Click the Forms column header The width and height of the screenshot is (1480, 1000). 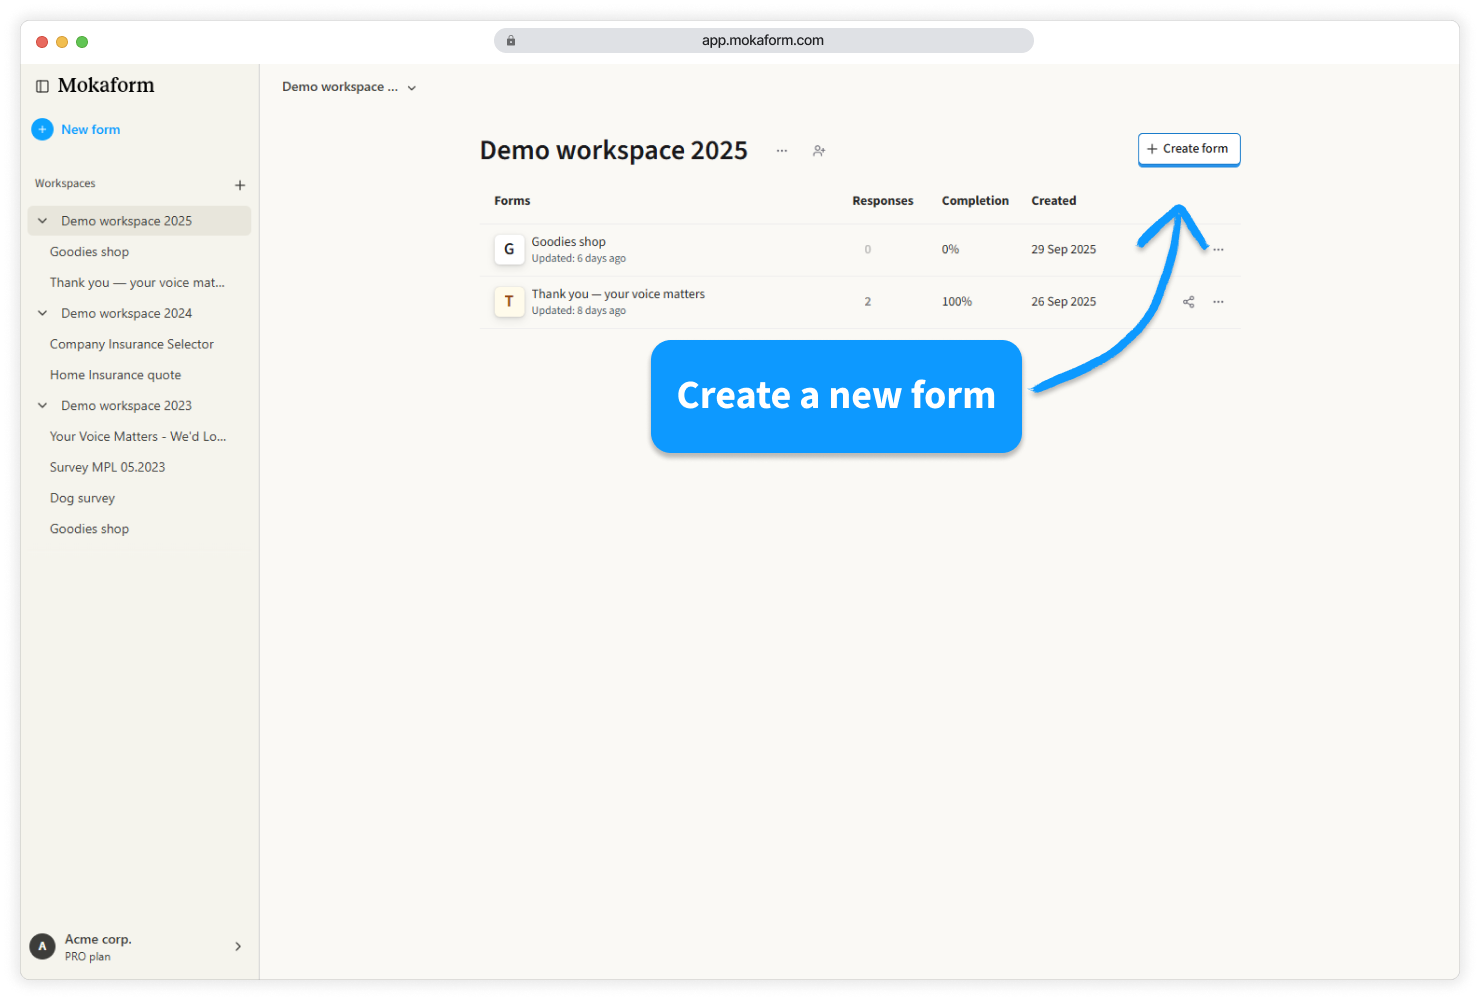[x=512, y=201]
